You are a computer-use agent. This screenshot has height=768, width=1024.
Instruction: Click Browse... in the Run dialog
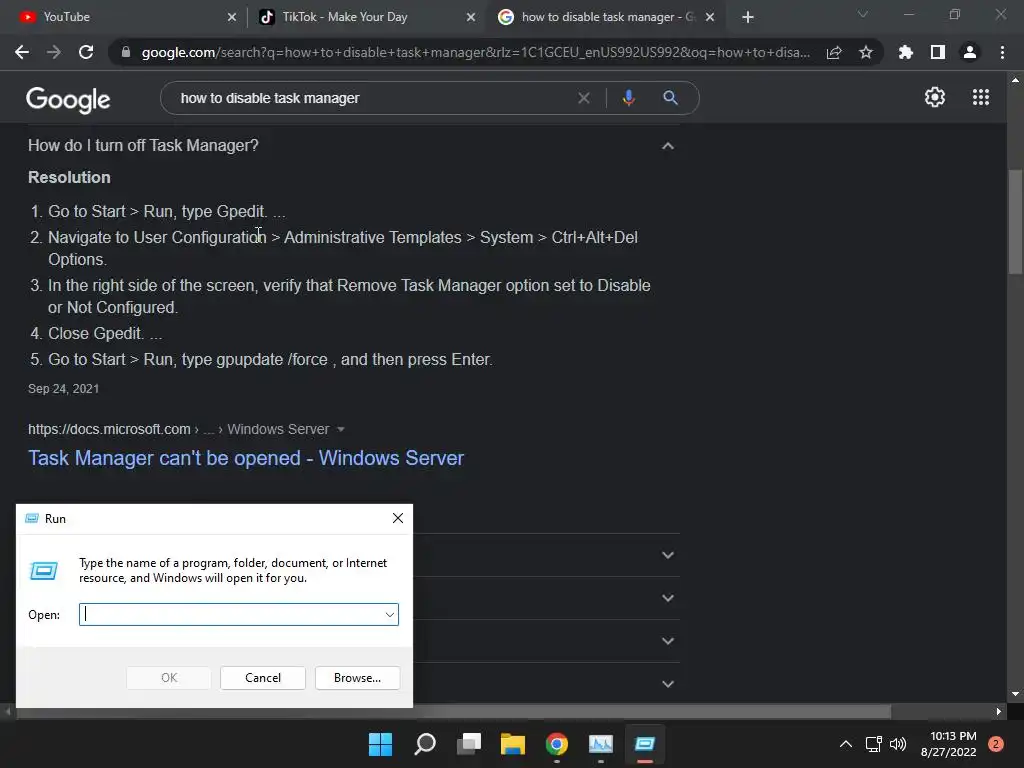(357, 678)
